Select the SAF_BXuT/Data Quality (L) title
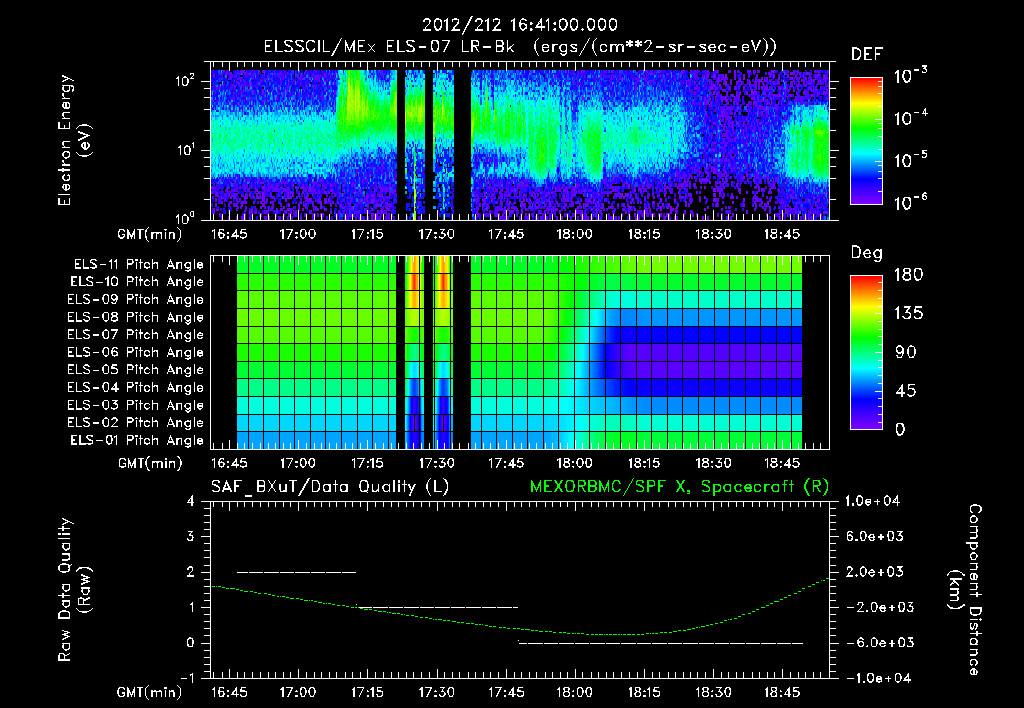Screen dimensions: 1024x708 [x=330, y=487]
